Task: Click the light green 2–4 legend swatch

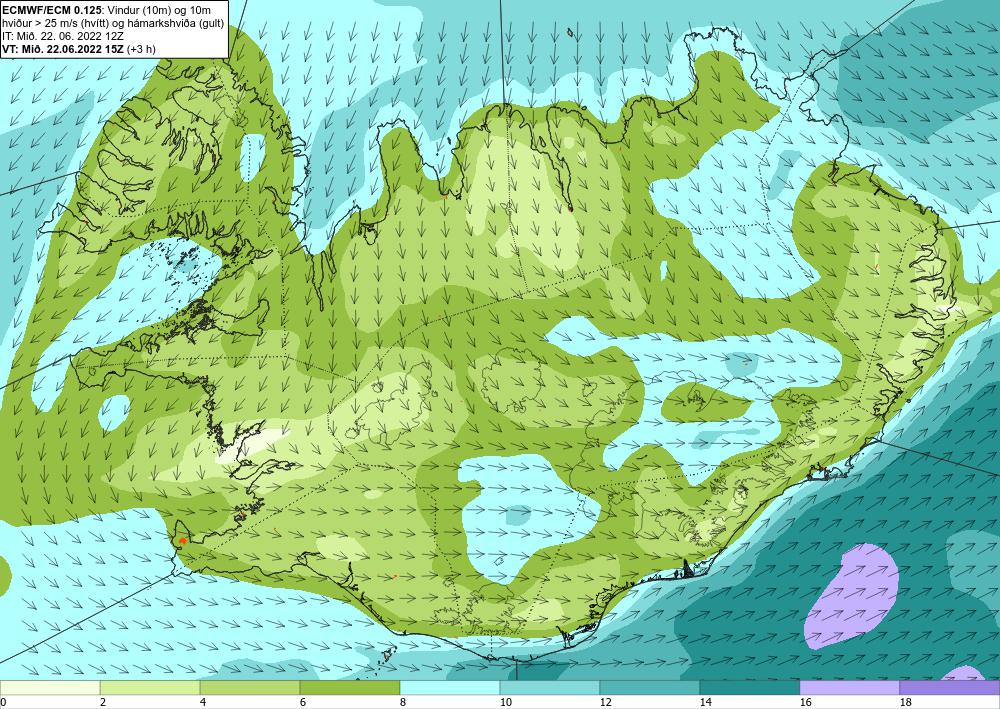Action: 150,688
